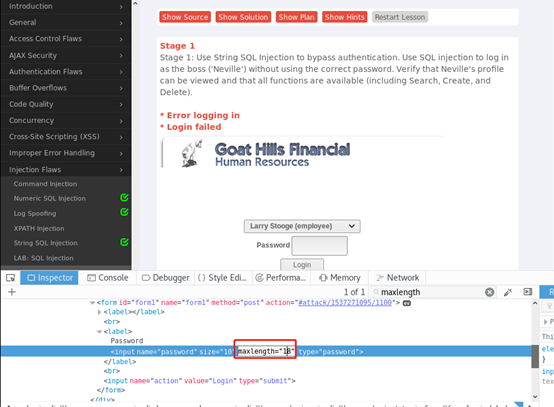Viewport: 554px width, 407px height.
Task: Collapse the form1 node in markup view
Action: tap(93, 303)
